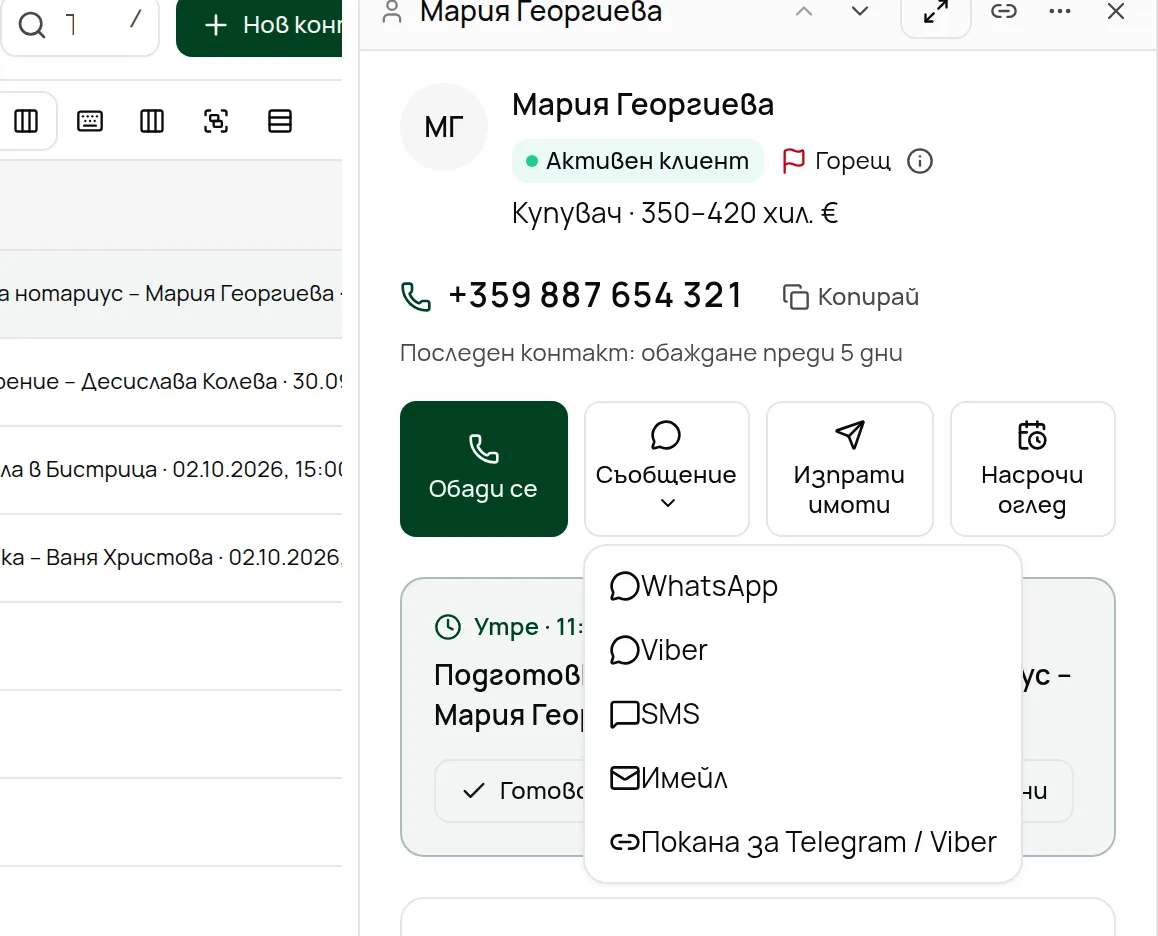
Task: Click the Активен клиент status badge
Action: point(637,160)
